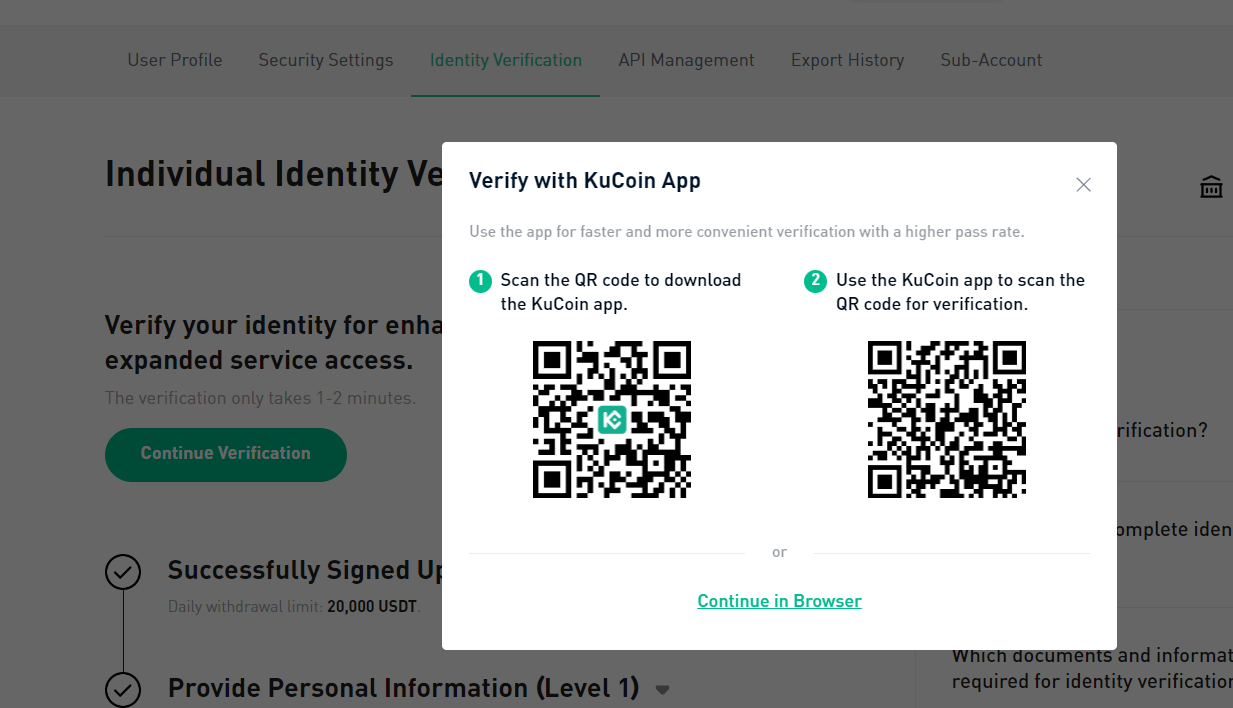Open the User Profile tab
This screenshot has height=708, width=1233.
click(175, 60)
